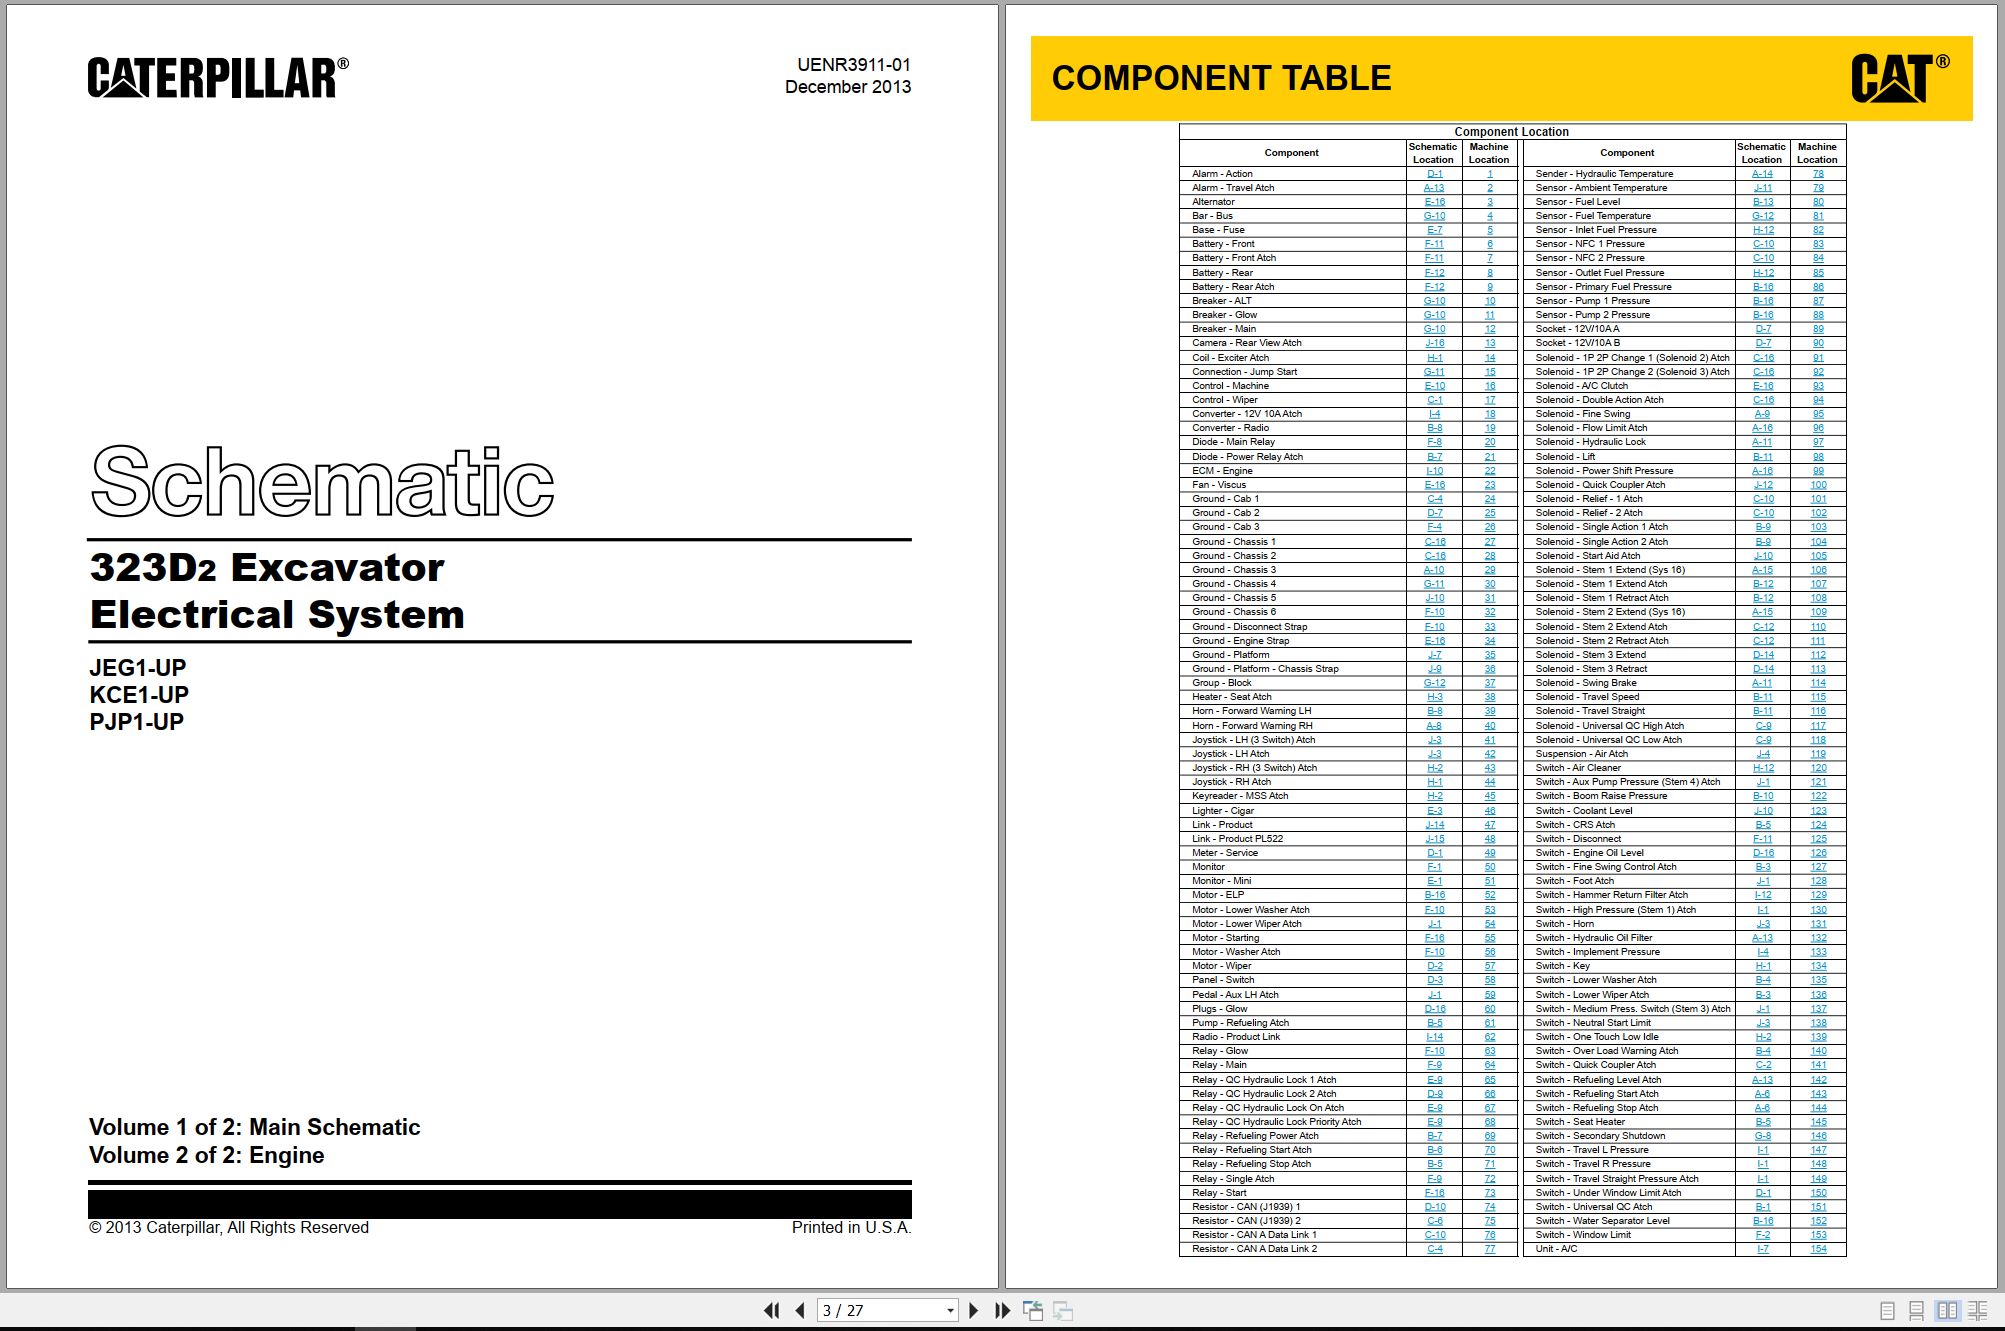Click the 'Component Location' table header
This screenshot has width=2005, height=1331.
click(x=1511, y=132)
